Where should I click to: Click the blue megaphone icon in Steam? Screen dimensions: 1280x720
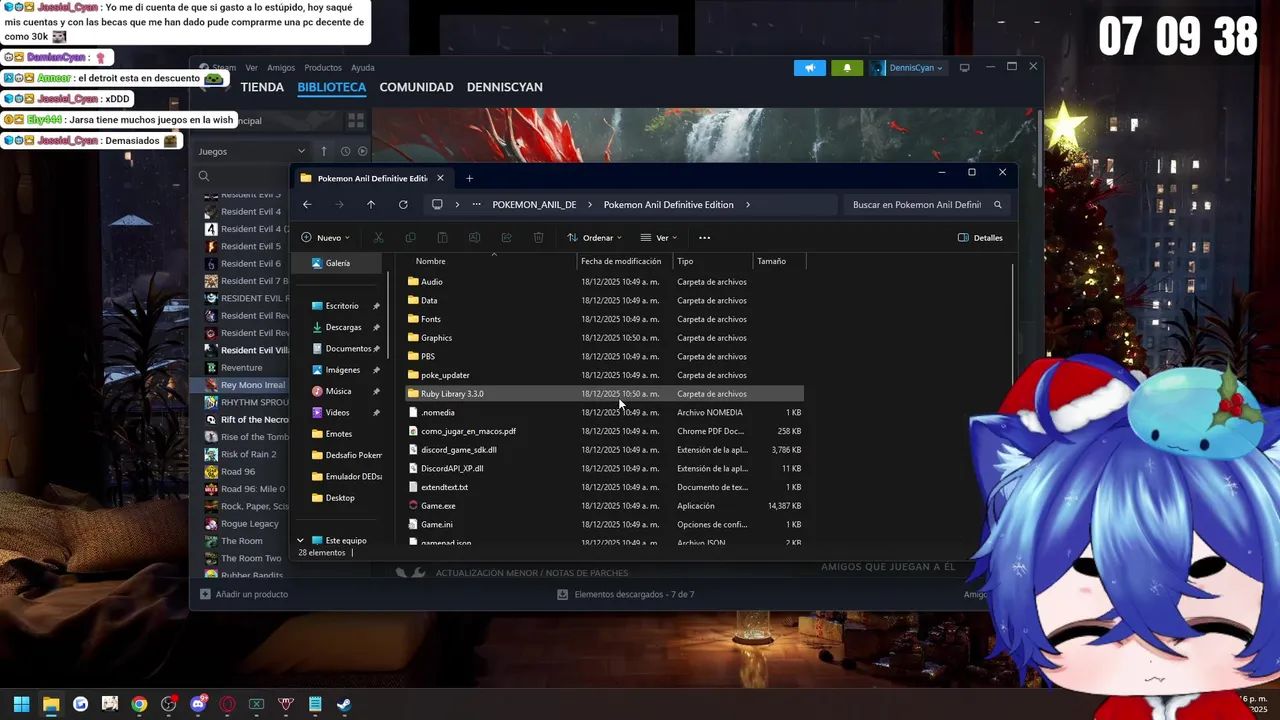point(810,67)
